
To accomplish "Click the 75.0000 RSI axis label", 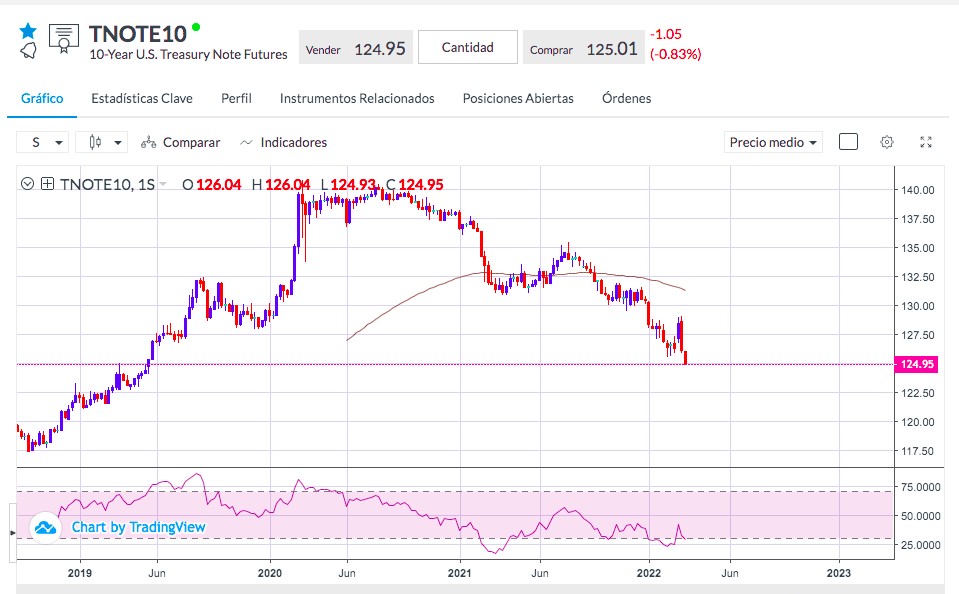I will tap(920, 487).
